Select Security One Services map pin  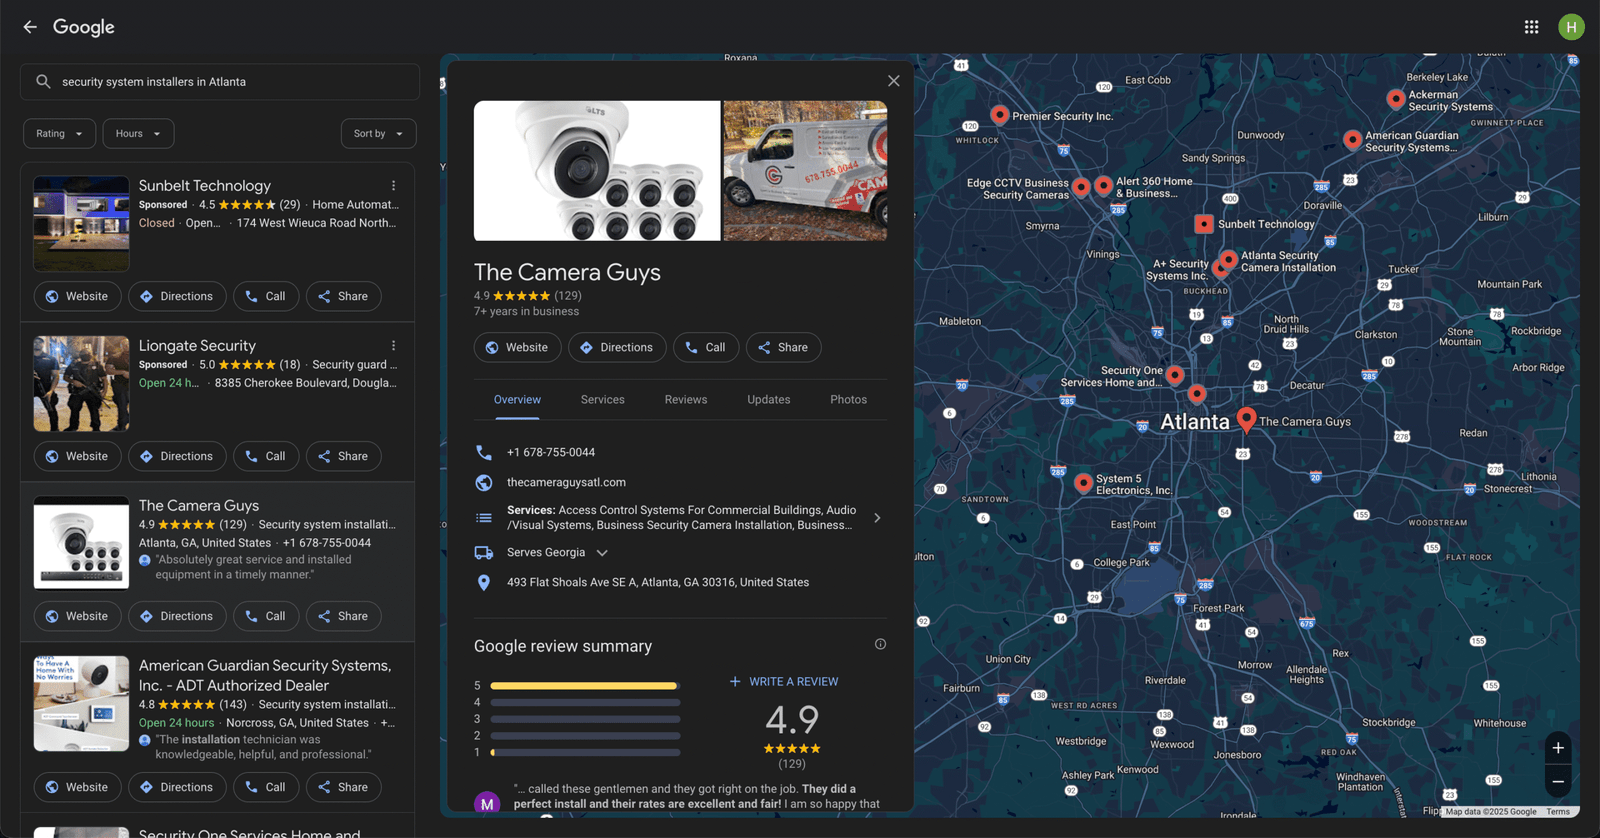point(1175,375)
